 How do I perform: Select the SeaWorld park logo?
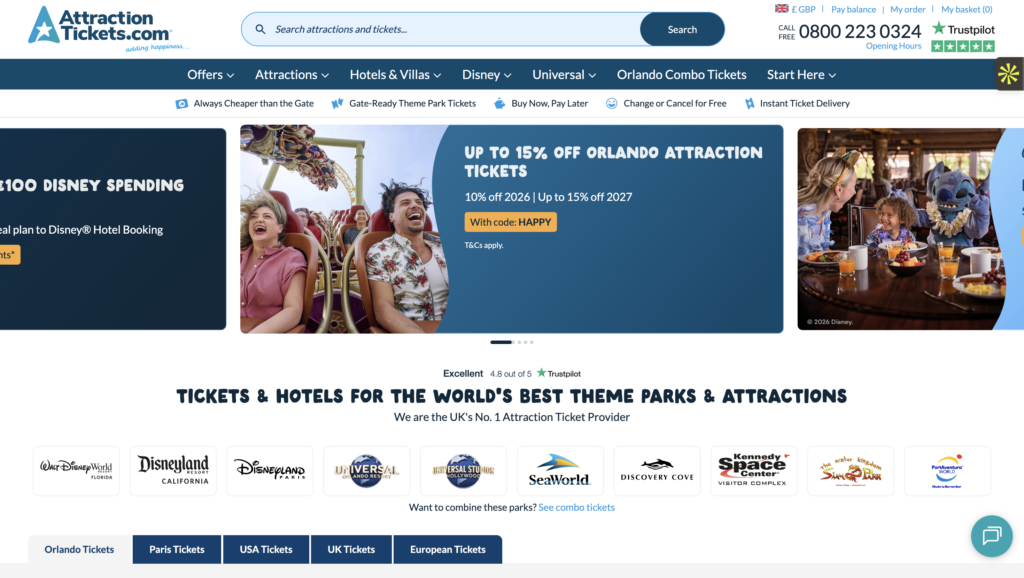point(560,471)
